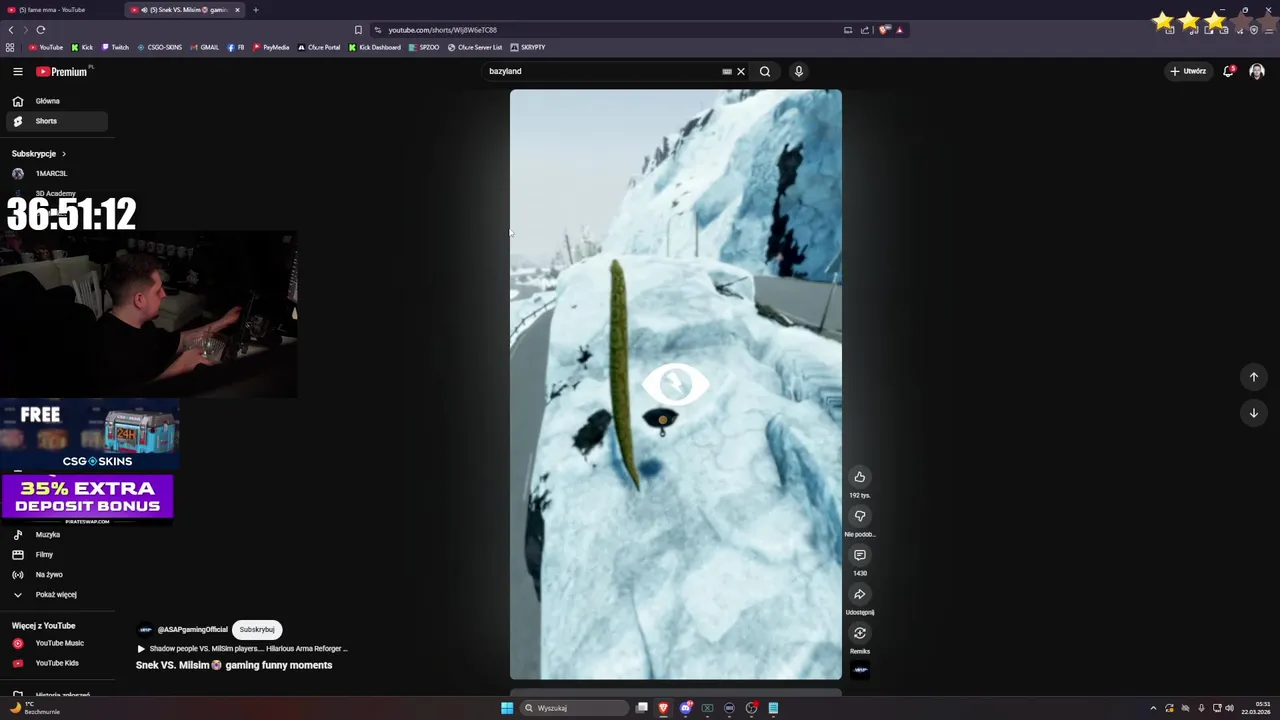The height and width of the screenshot is (720, 1280).
Task: Clear the search query with X
Action: tap(741, 72)
